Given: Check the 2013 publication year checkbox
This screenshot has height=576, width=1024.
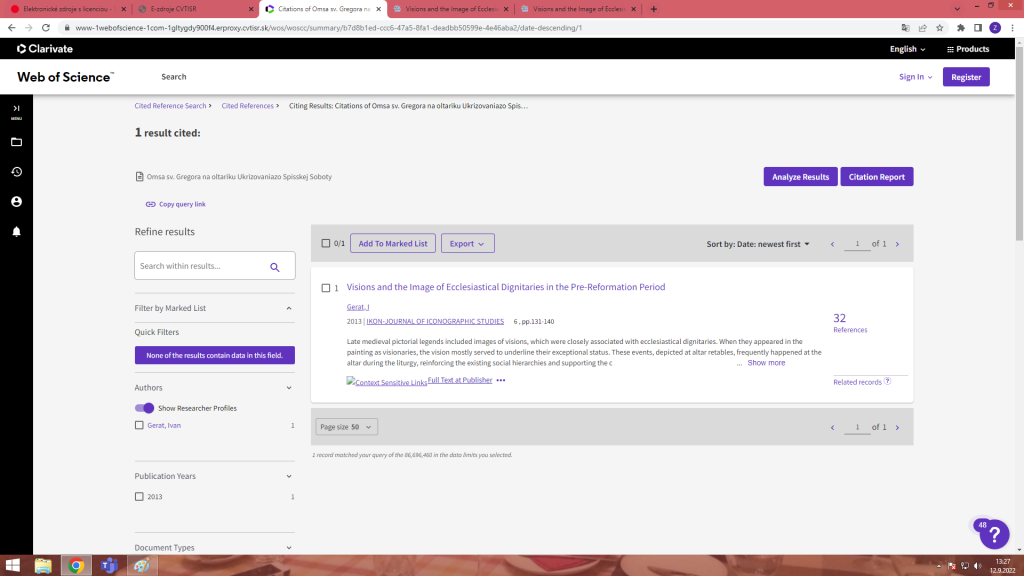Looking at the screenshot, I should coord(139,496).
